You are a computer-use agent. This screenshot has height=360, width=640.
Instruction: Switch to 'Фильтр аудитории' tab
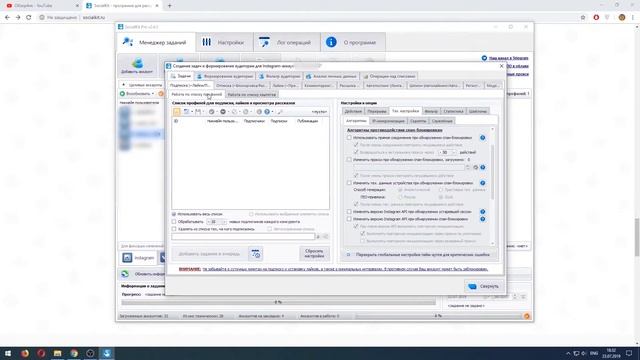(280, 76)
